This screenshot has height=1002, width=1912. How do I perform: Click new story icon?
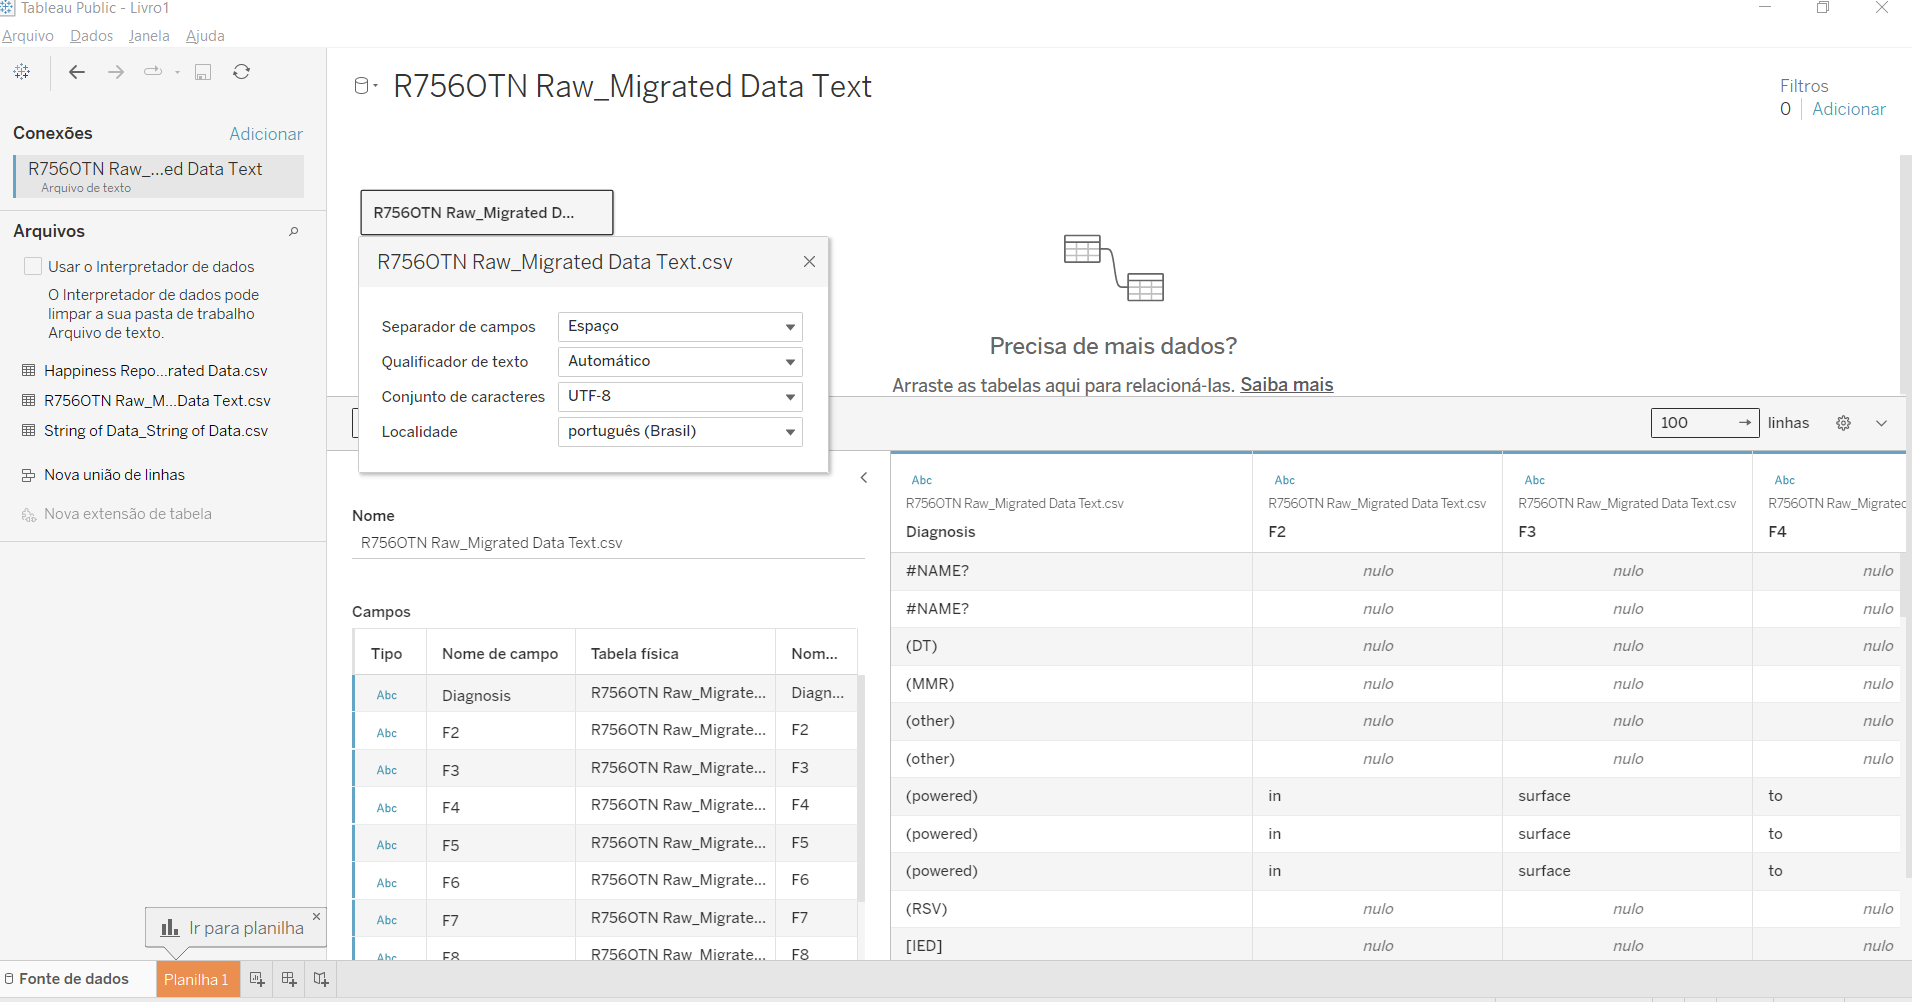(321, 979)
